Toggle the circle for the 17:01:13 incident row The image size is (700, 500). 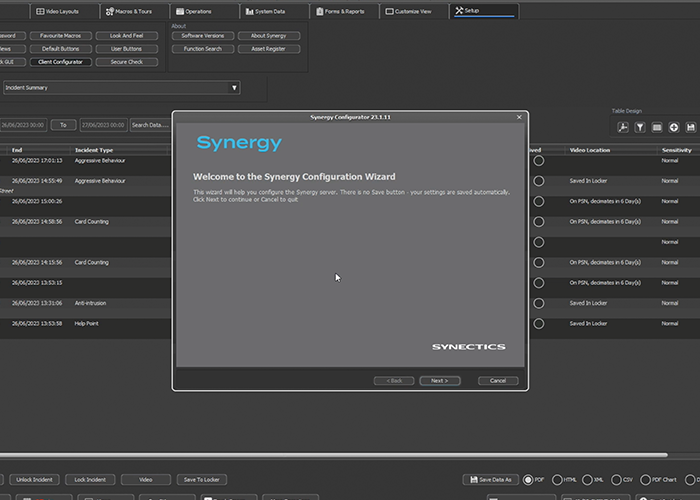539,161
